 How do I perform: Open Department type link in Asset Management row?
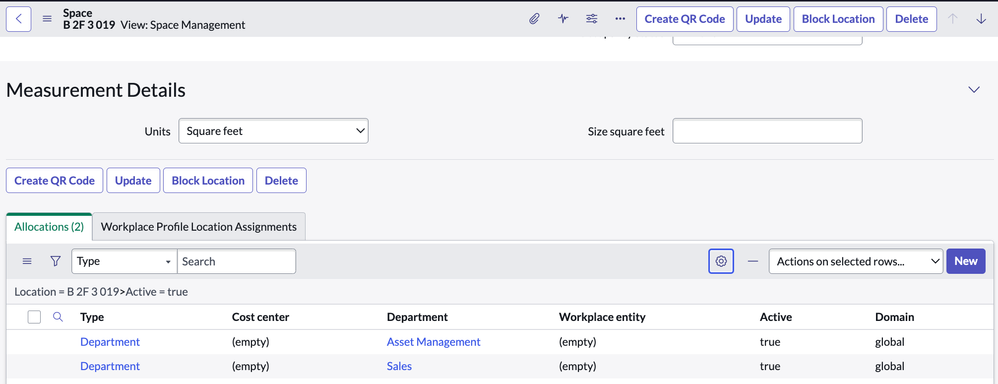(110, 342)
